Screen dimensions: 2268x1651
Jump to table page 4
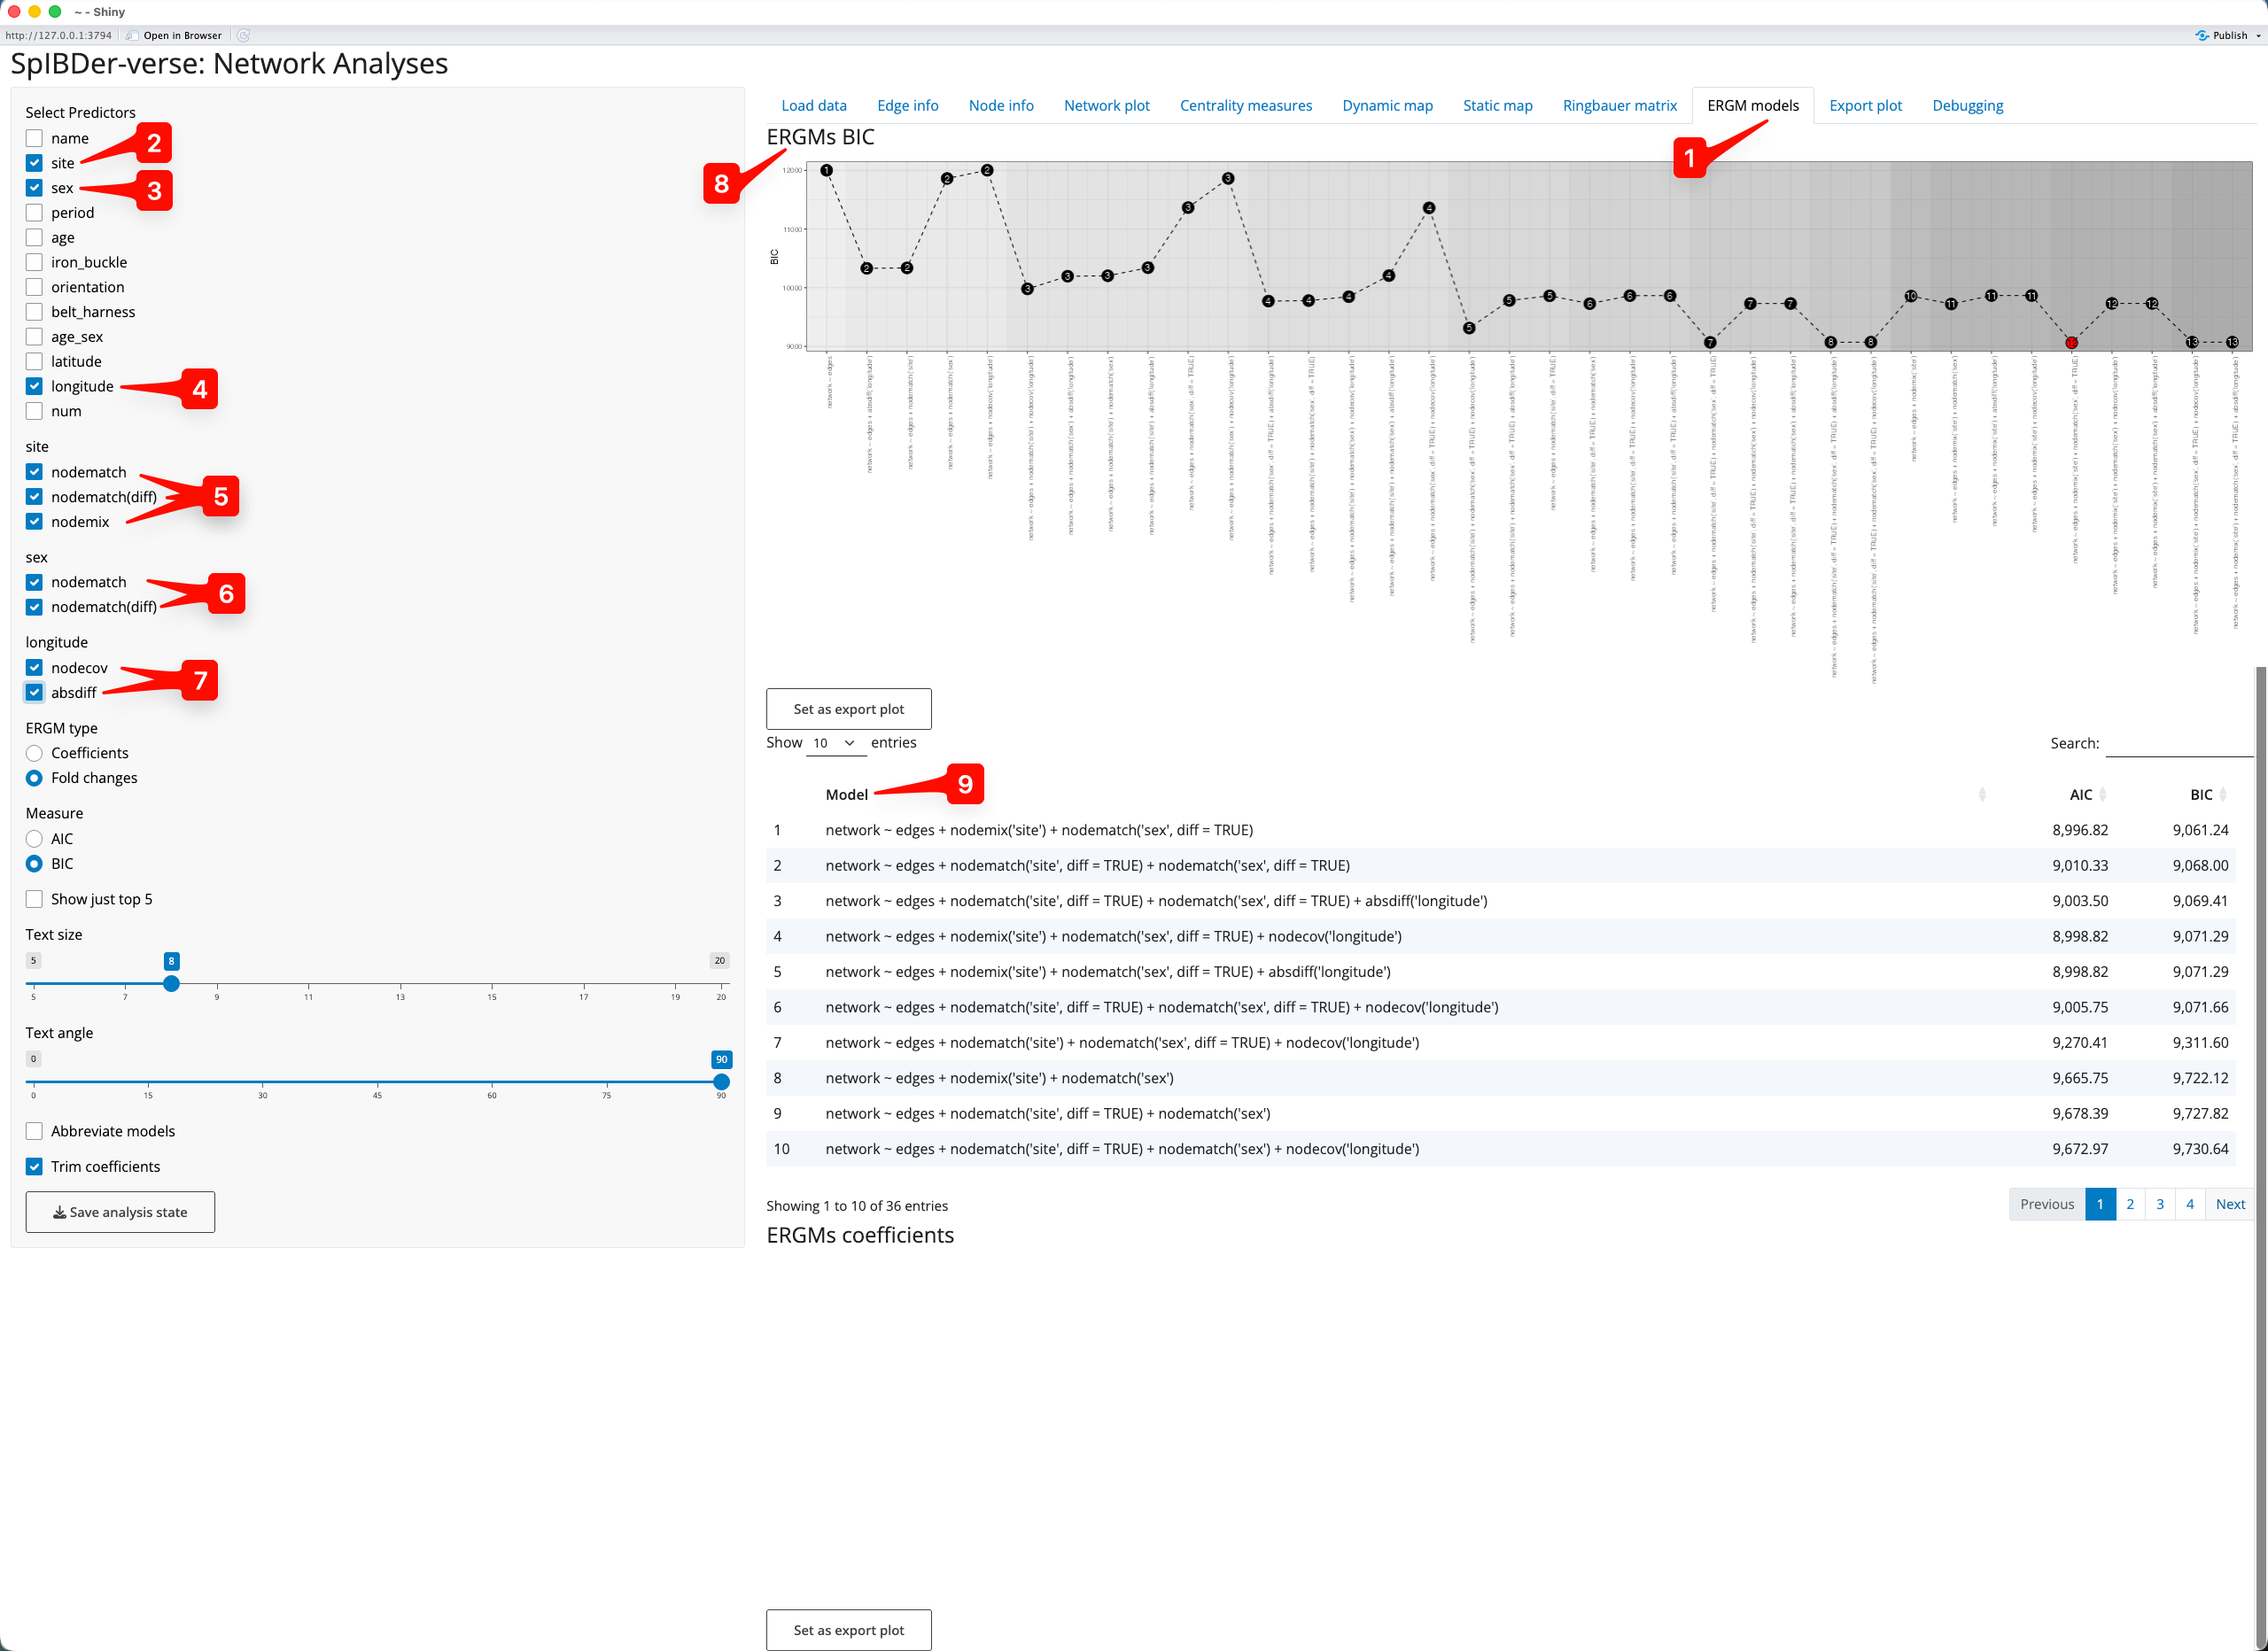pyautogui.click(x=2190, y=1204)
